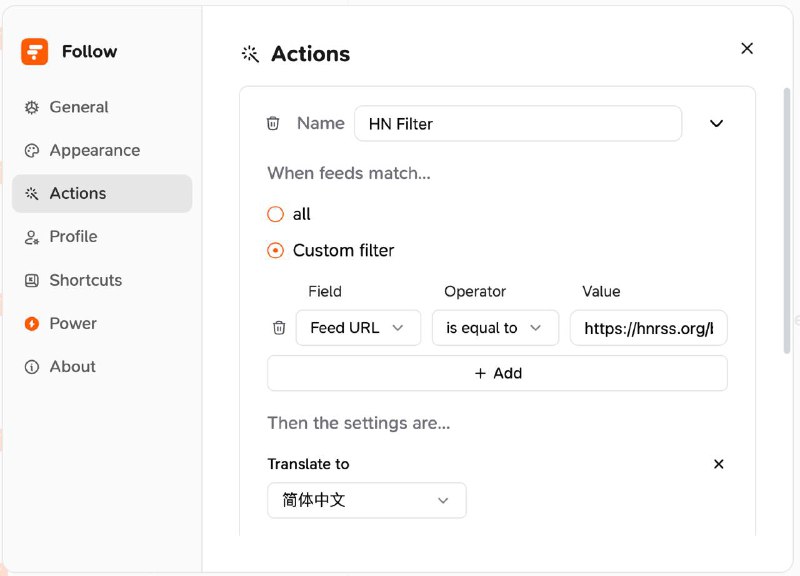Delete the HN Filter action via trash icon
Image resolution: width=800 pixels, height=576 pixels.
coord(273,123)
